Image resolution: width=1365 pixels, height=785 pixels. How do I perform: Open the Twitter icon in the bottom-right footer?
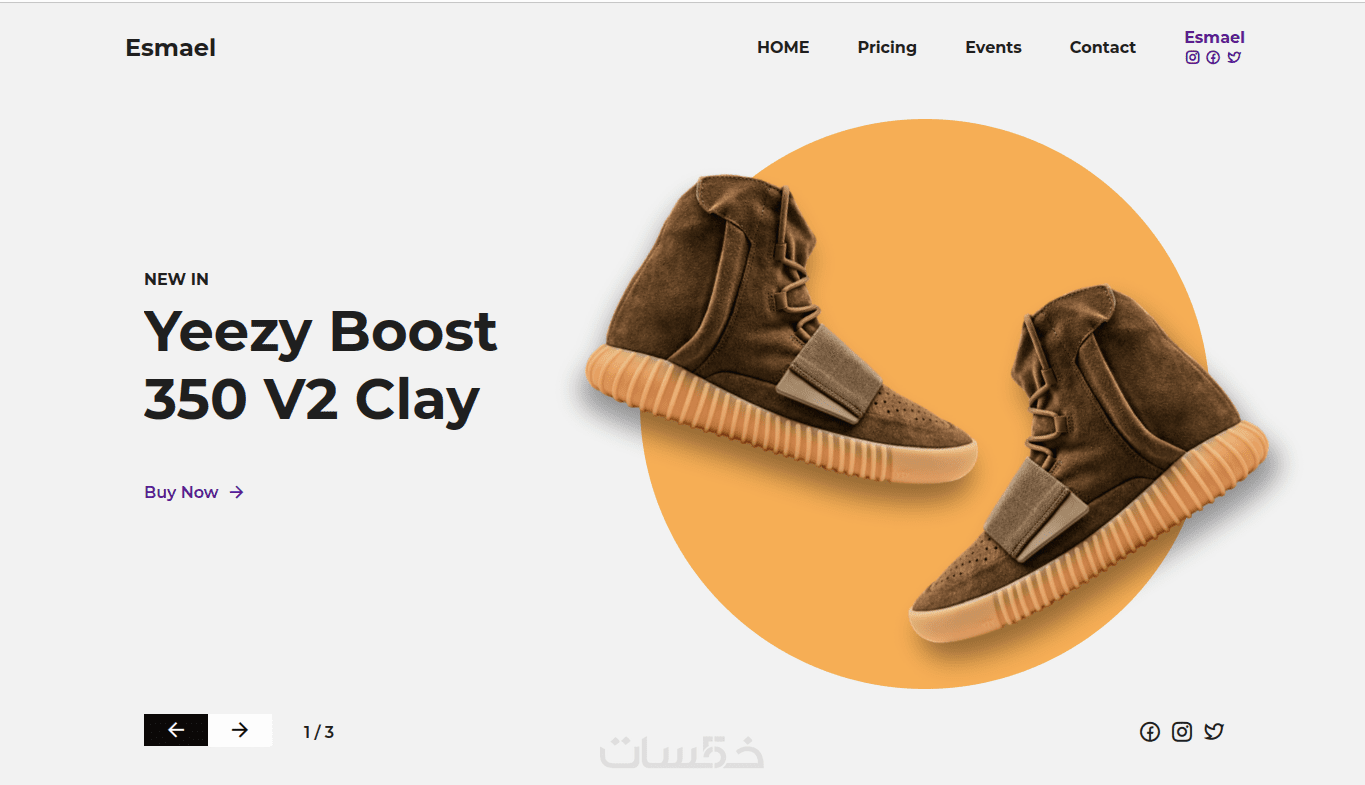(1214, 732)
